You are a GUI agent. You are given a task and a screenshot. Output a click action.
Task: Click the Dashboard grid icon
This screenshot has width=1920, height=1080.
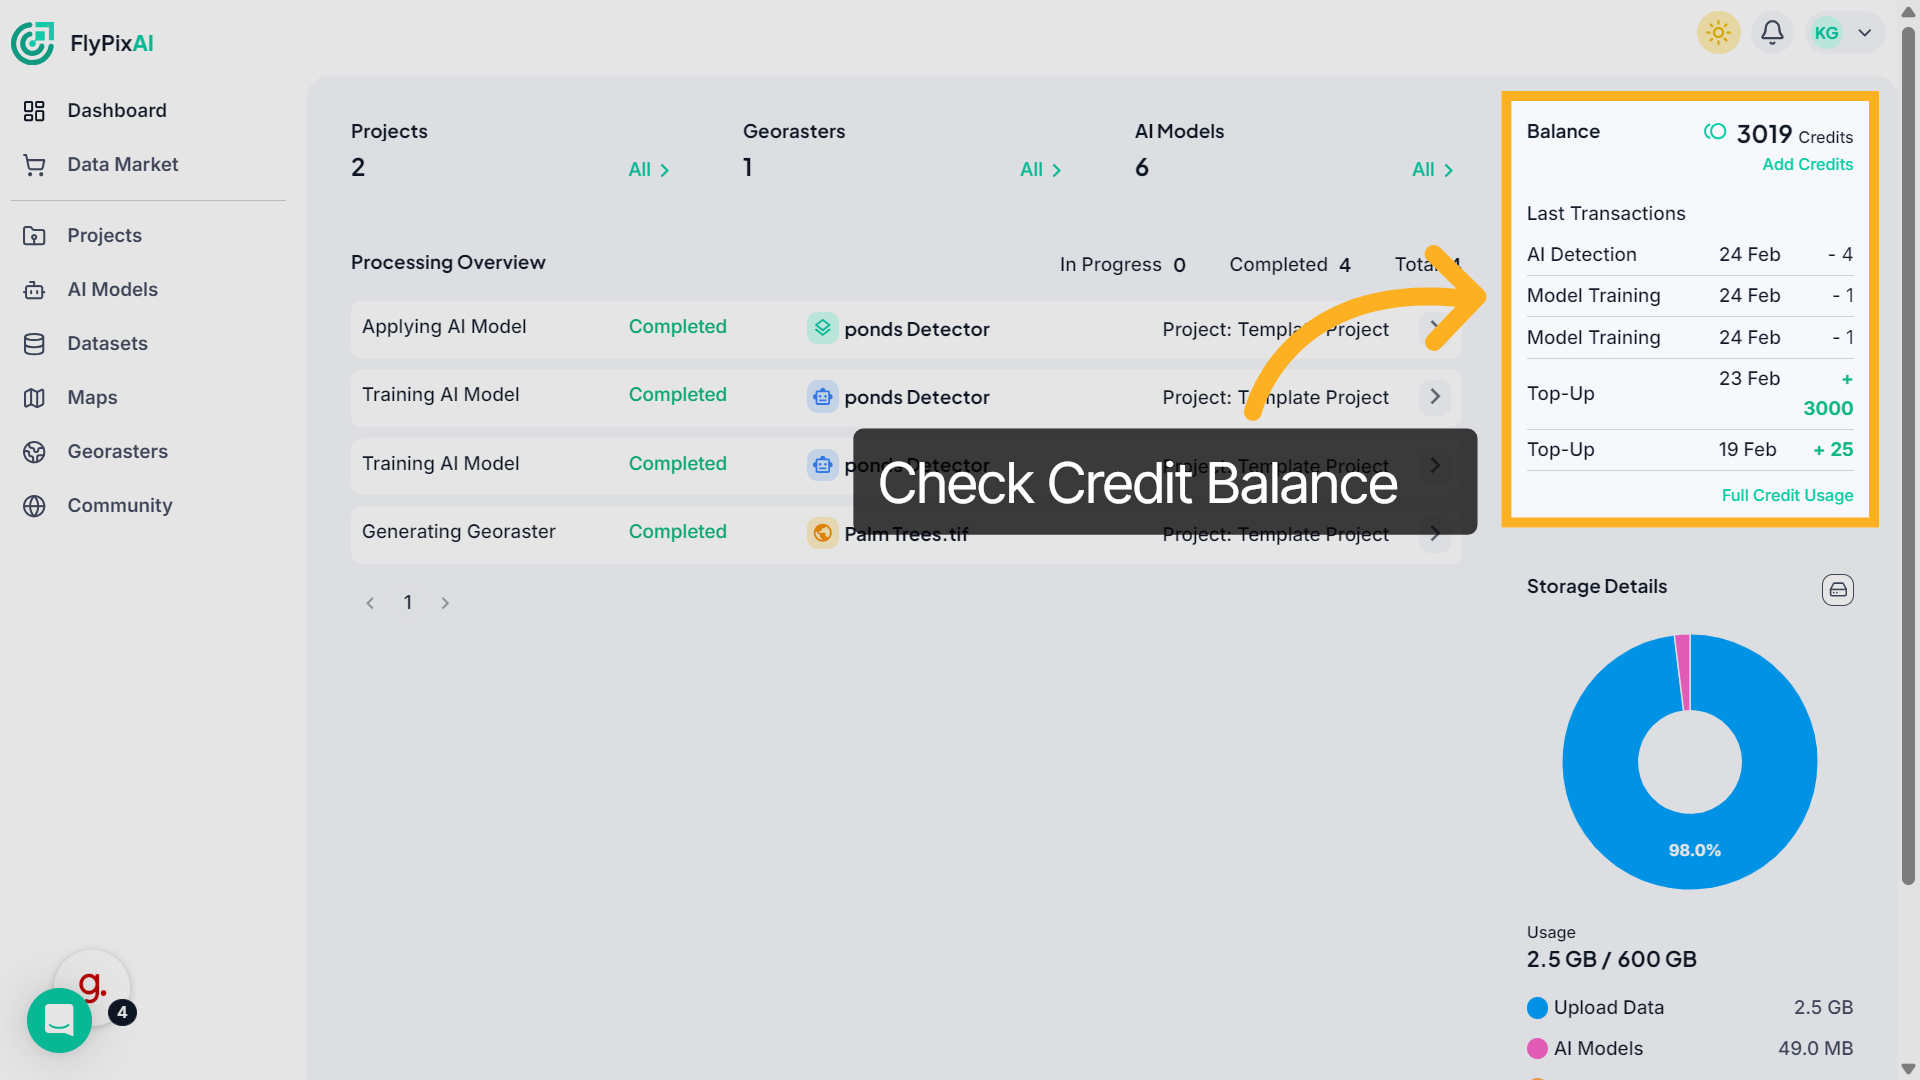click(34, 111)
